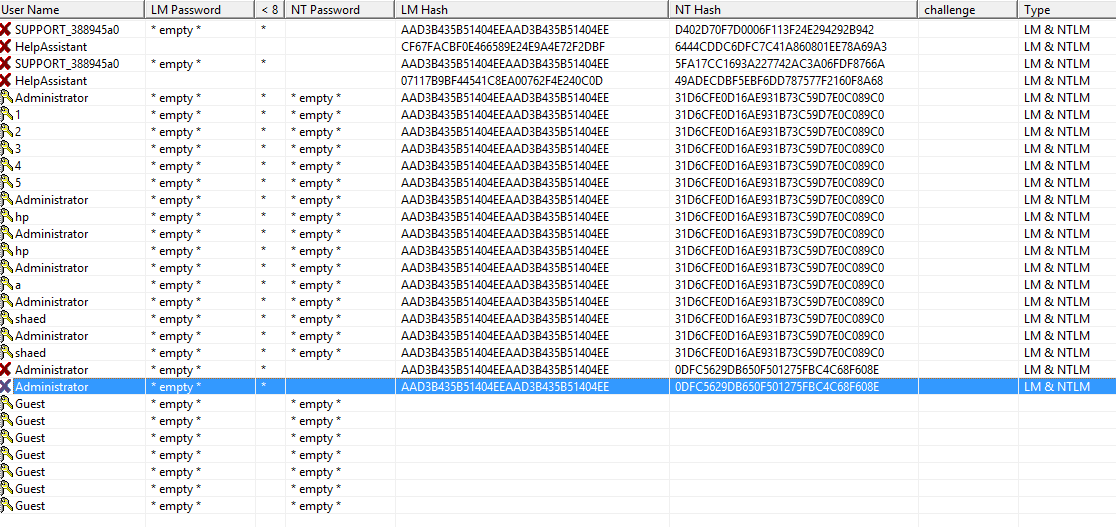This screenshot has width=1116, height=527.
Task: Click the key icon beside user a
Action: 7,285
